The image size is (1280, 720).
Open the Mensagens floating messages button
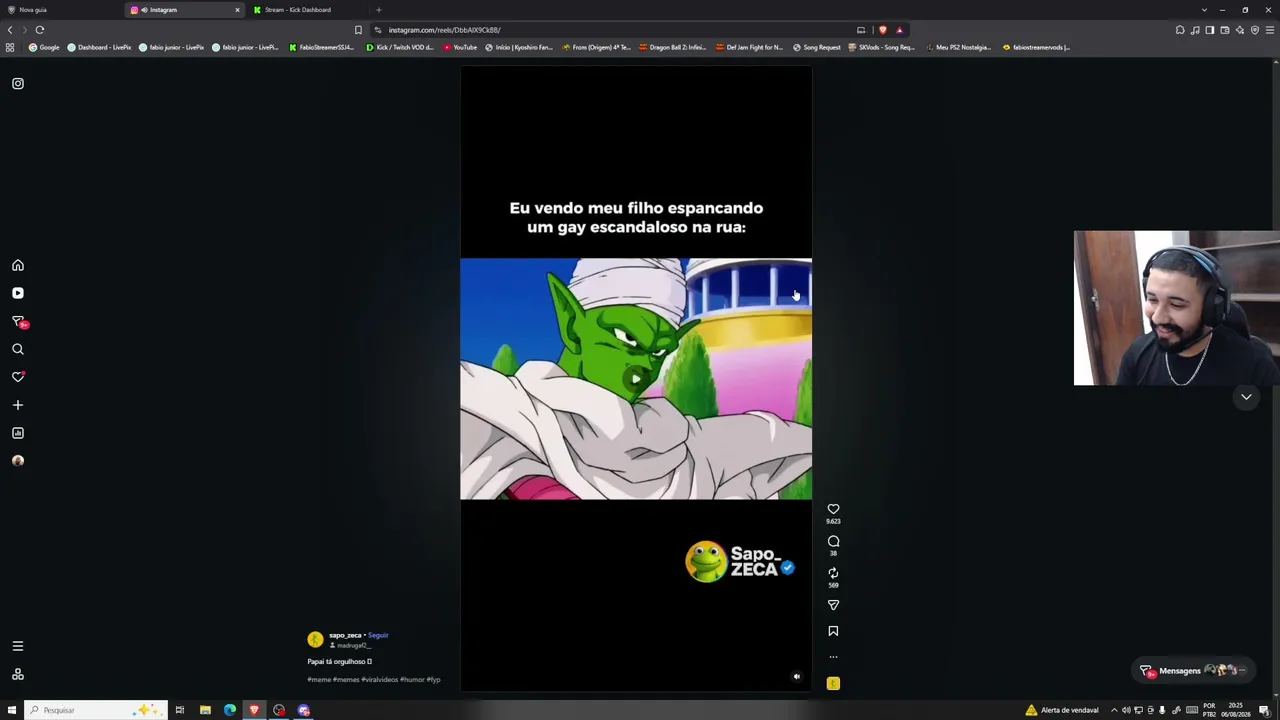click(1194, 670)
